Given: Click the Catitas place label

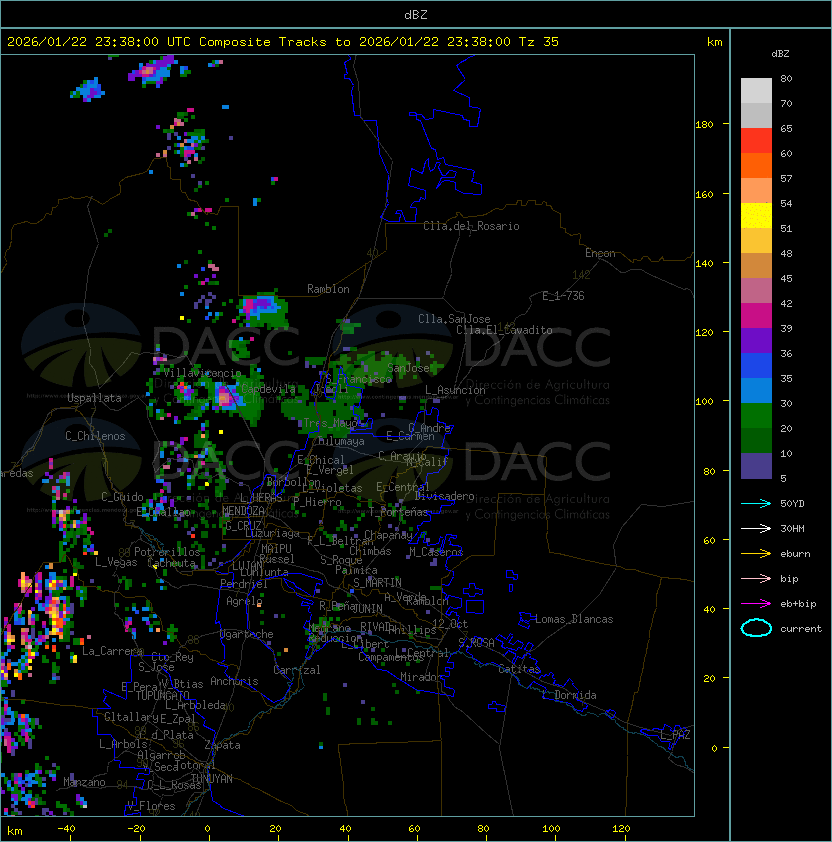Looking at the screenshot, I should pyautogui.click(x=519, y=670).
